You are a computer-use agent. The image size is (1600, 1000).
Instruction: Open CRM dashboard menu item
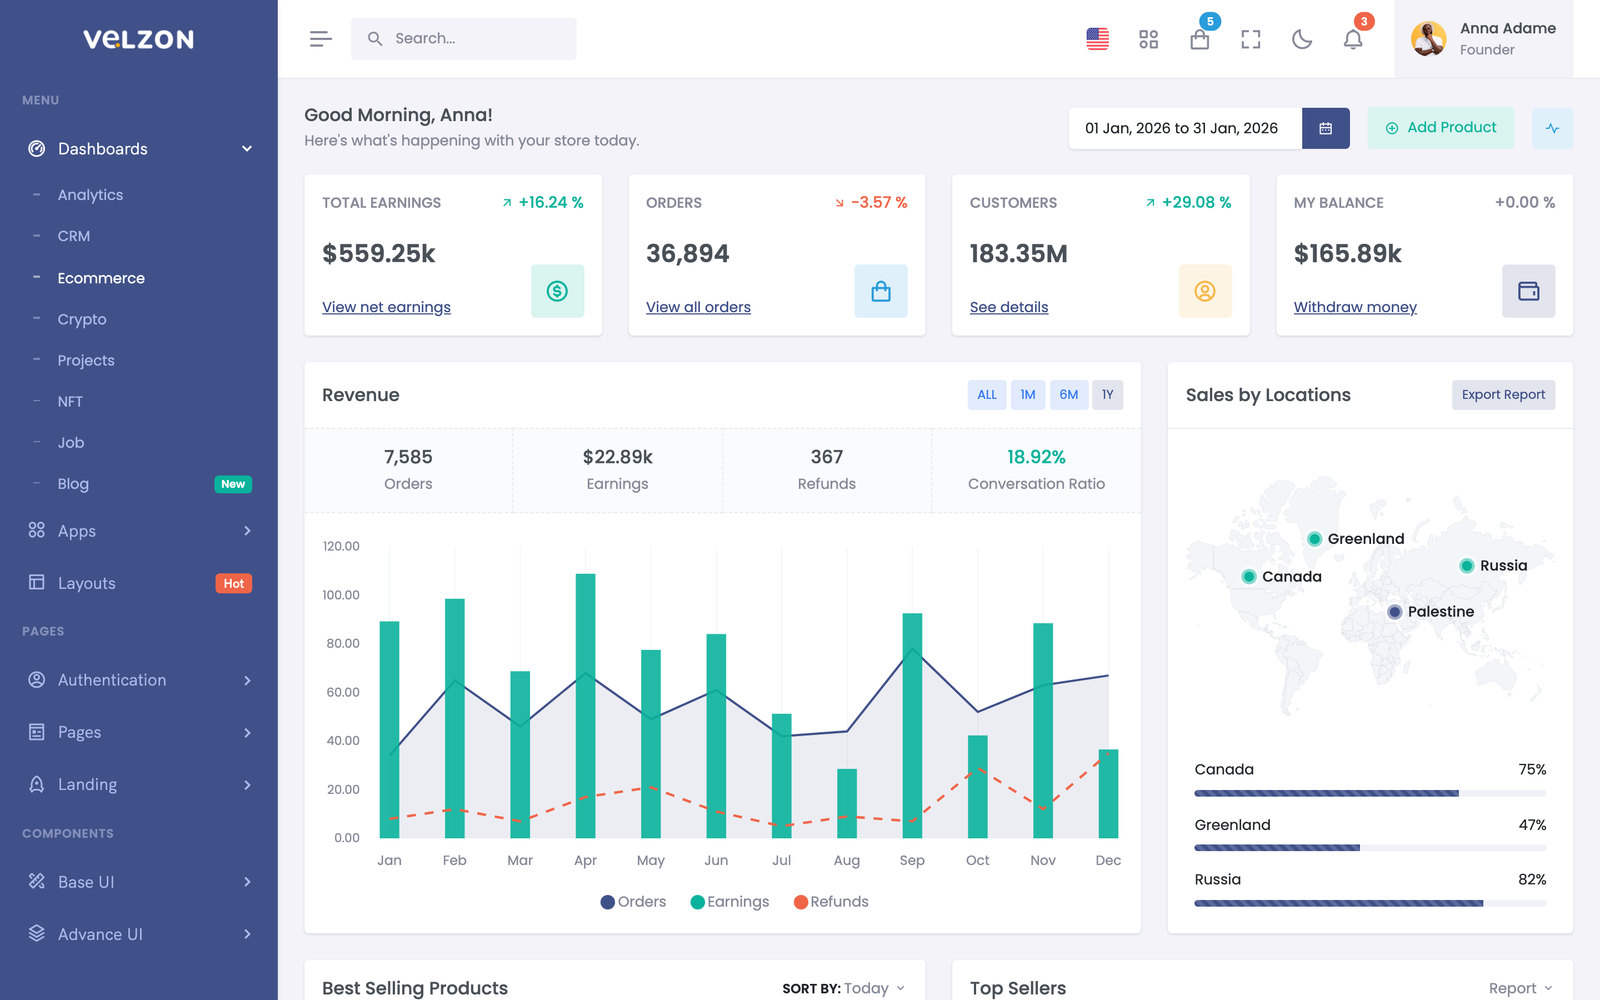[74, 236]
